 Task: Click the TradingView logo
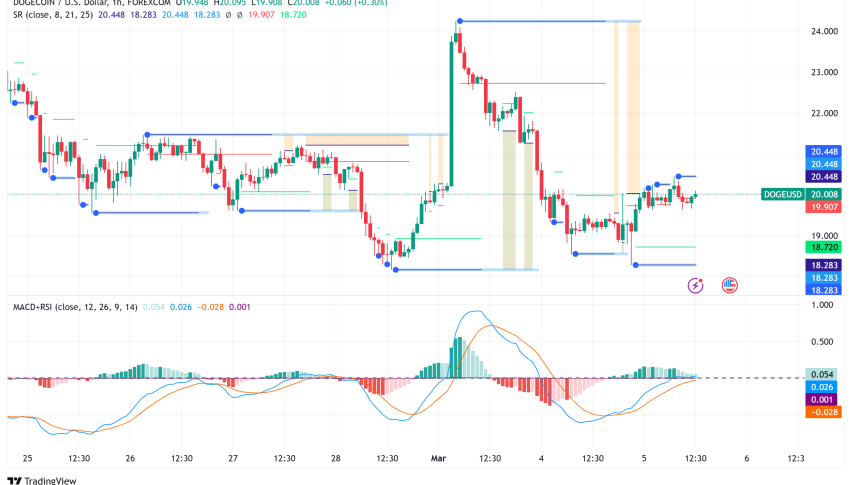42,480
